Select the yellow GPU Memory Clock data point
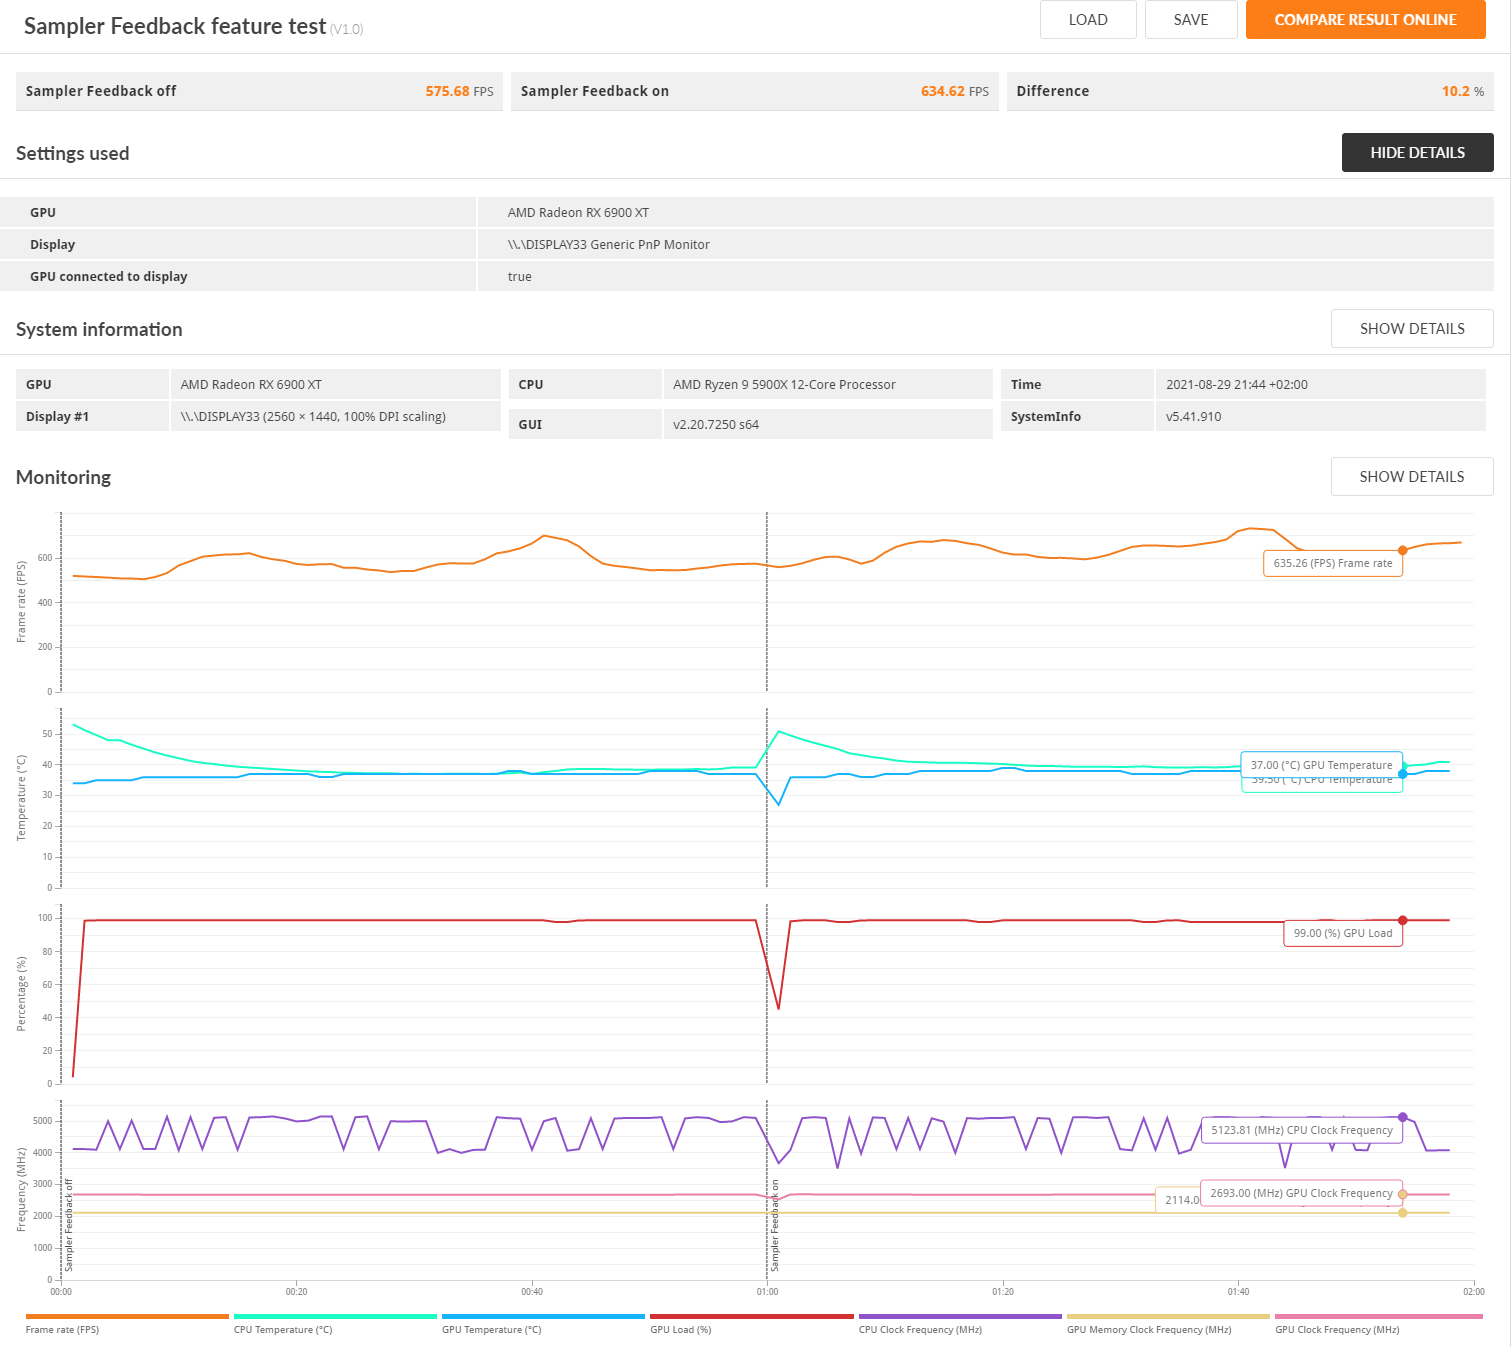1511x1347 pixels. point(1403,1213)
